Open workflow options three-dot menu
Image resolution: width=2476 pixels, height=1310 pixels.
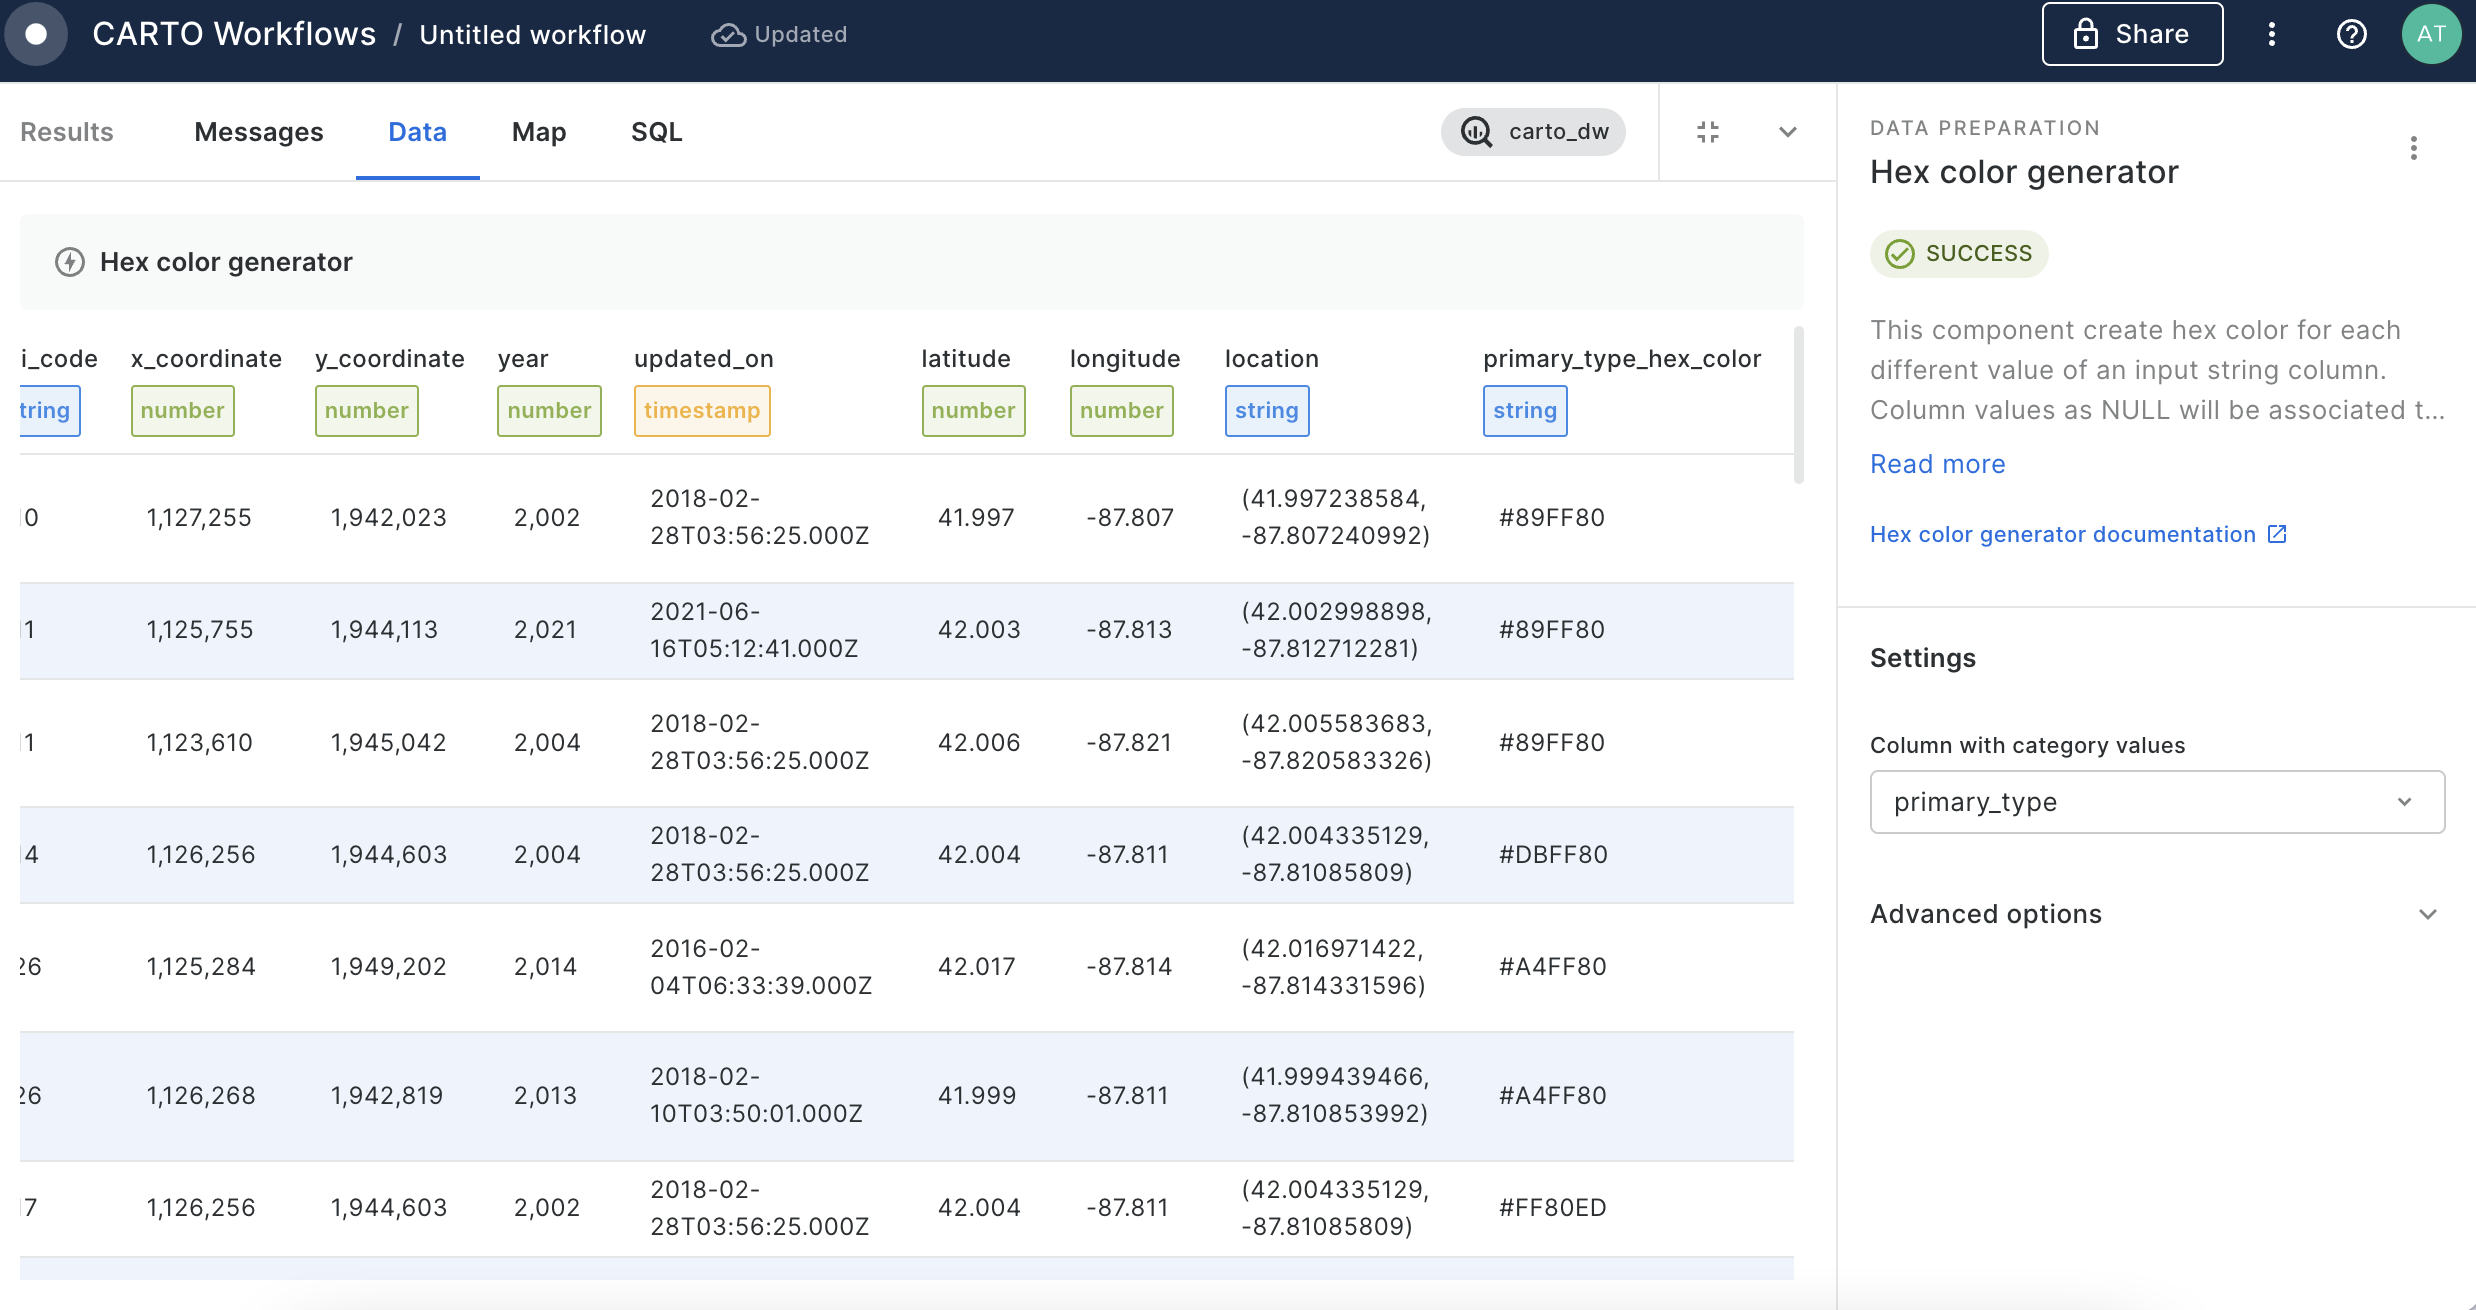tap(2272, 34)
